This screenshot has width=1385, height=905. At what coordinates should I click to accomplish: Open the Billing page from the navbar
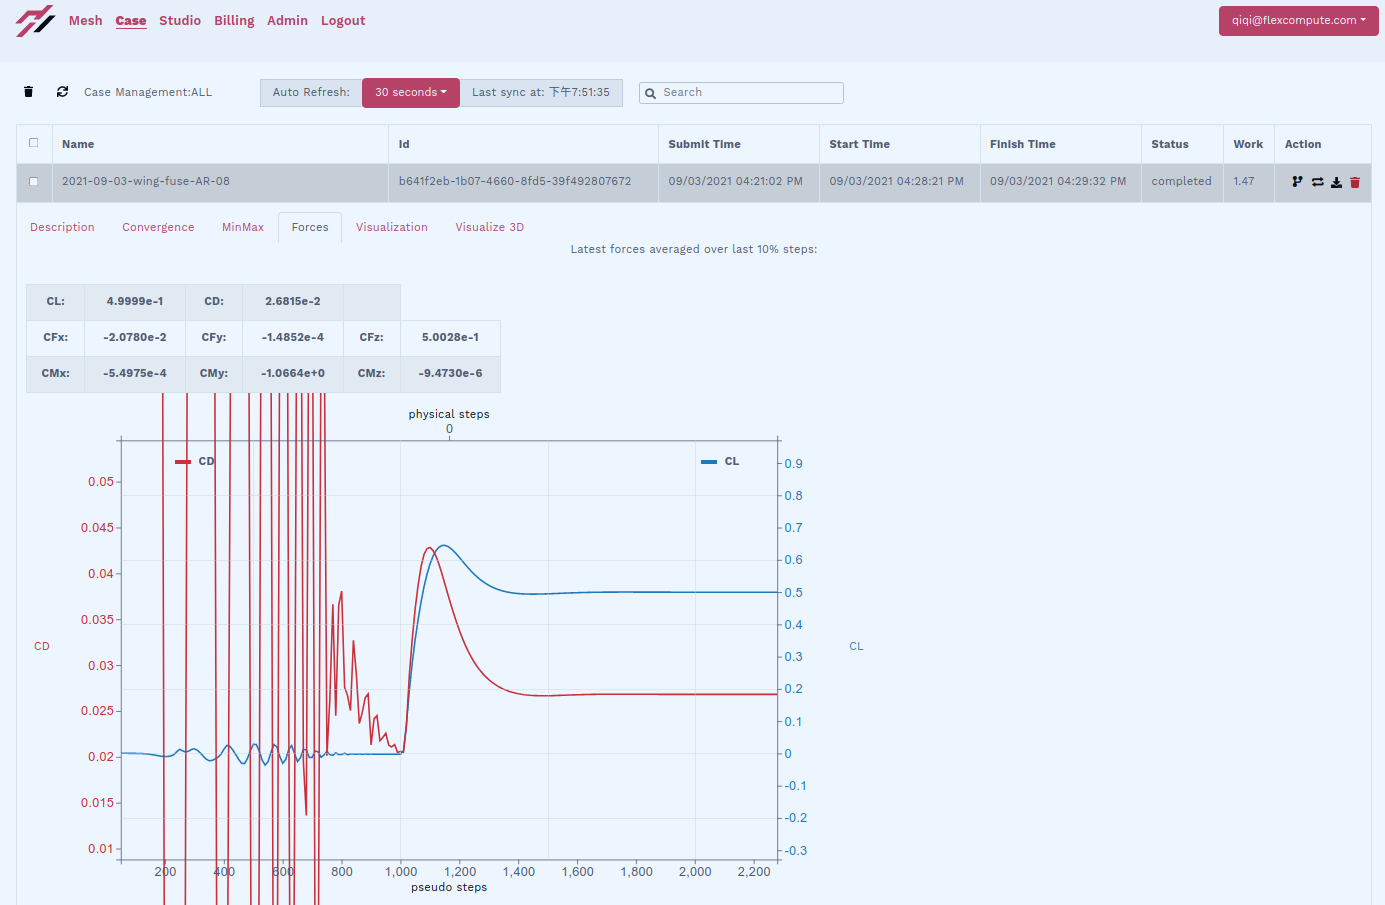pos(234,20)
